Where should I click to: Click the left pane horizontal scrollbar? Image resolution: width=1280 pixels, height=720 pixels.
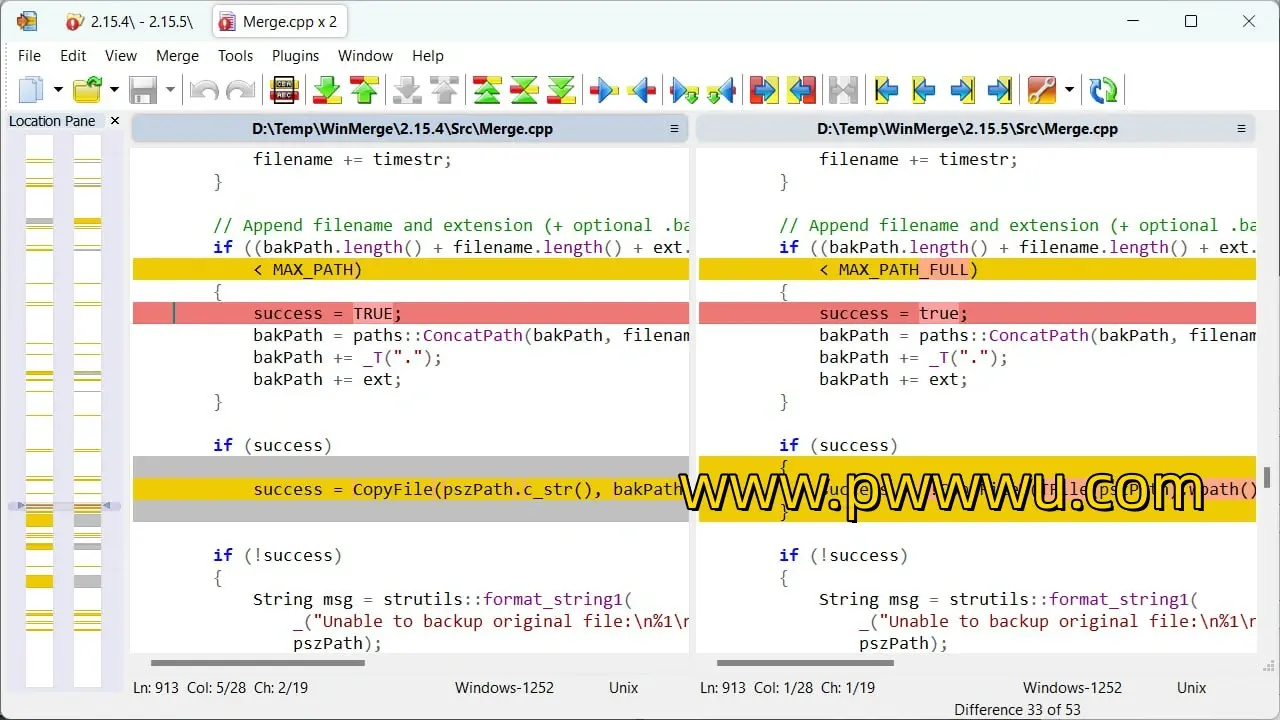[257, 662]
